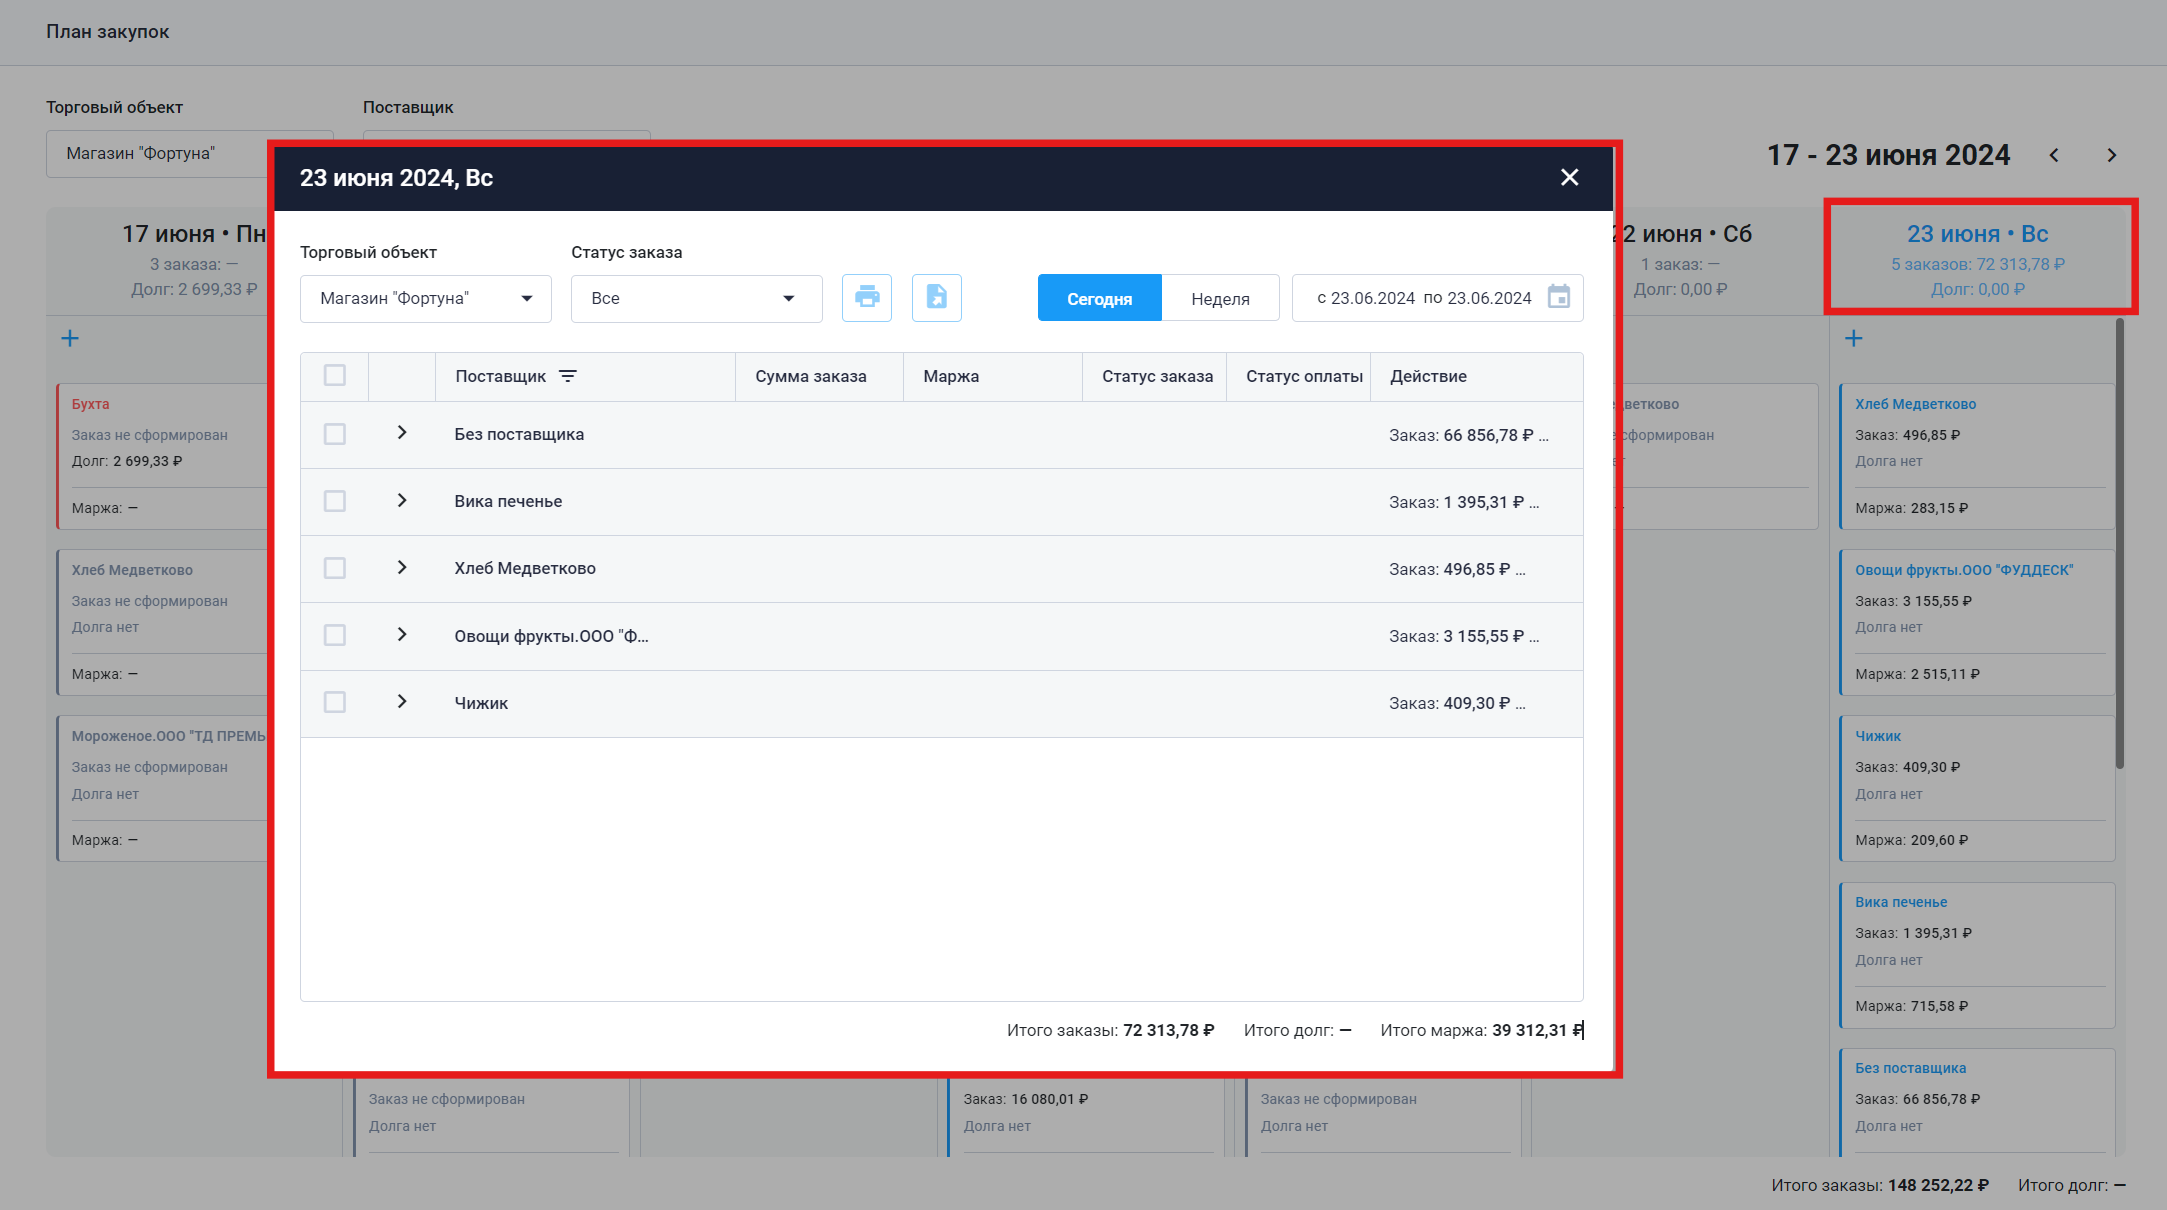Print the orders list with the printer icon
The image size is (2167, 1210).
point(867,298)
